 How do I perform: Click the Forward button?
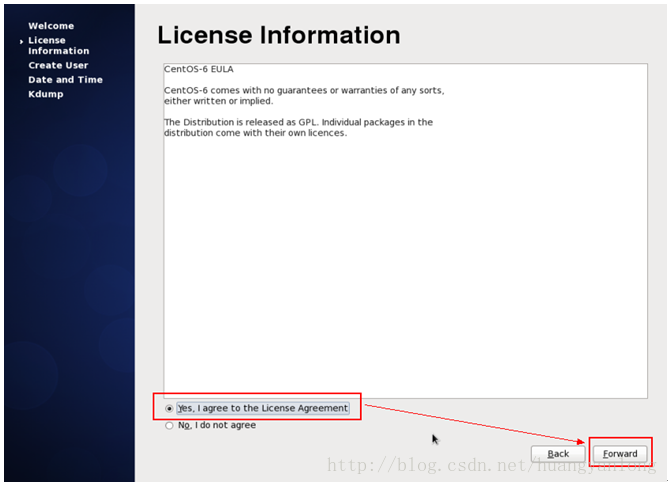620,454
